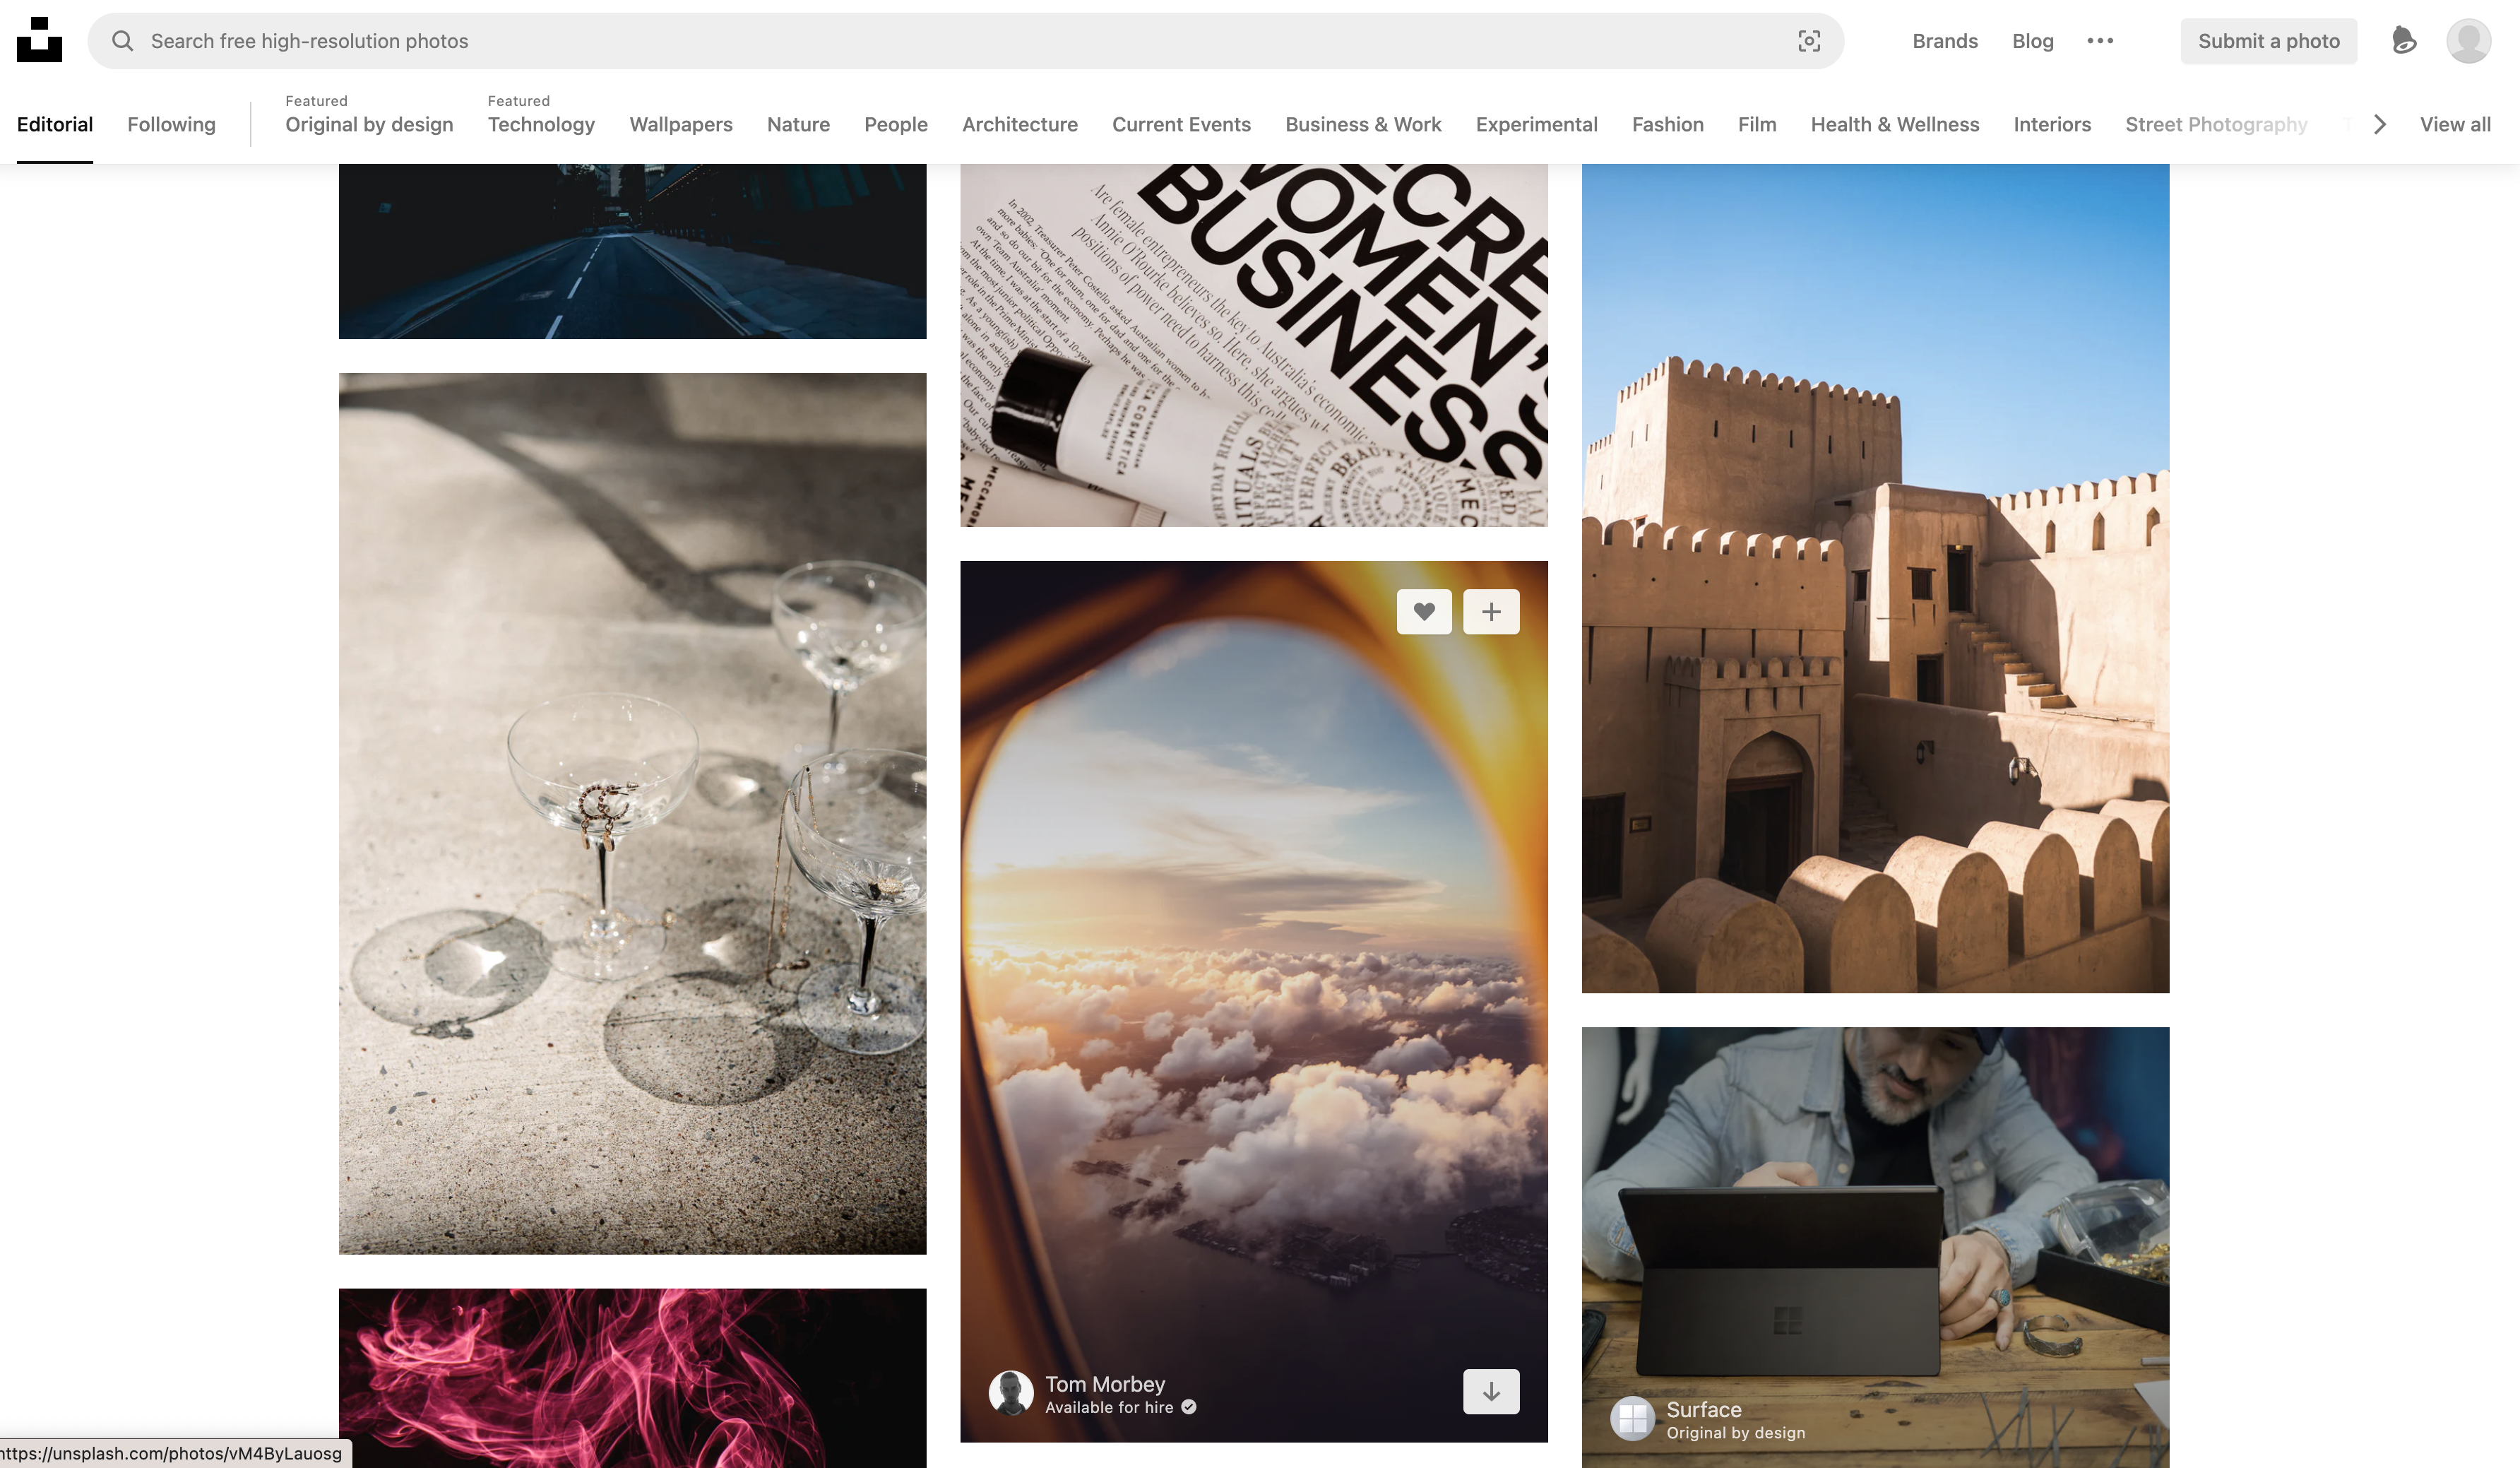This screenshot has width=2520, height=1468.
Task: Open the three-dots more menu
Action: [2100, 41]
